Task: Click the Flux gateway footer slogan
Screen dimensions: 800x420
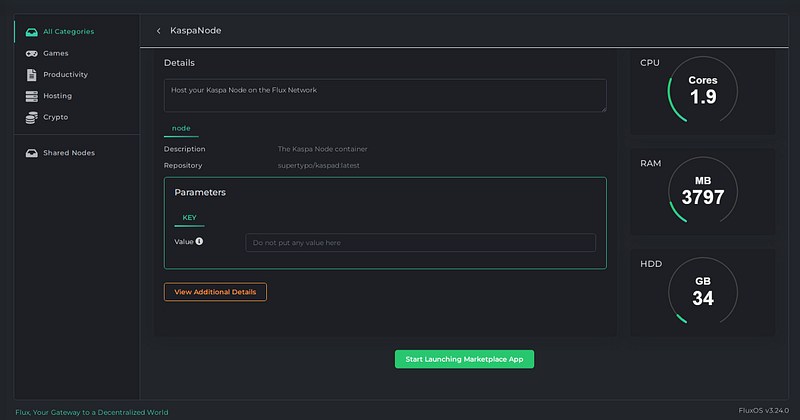Action: pos(92,412)
